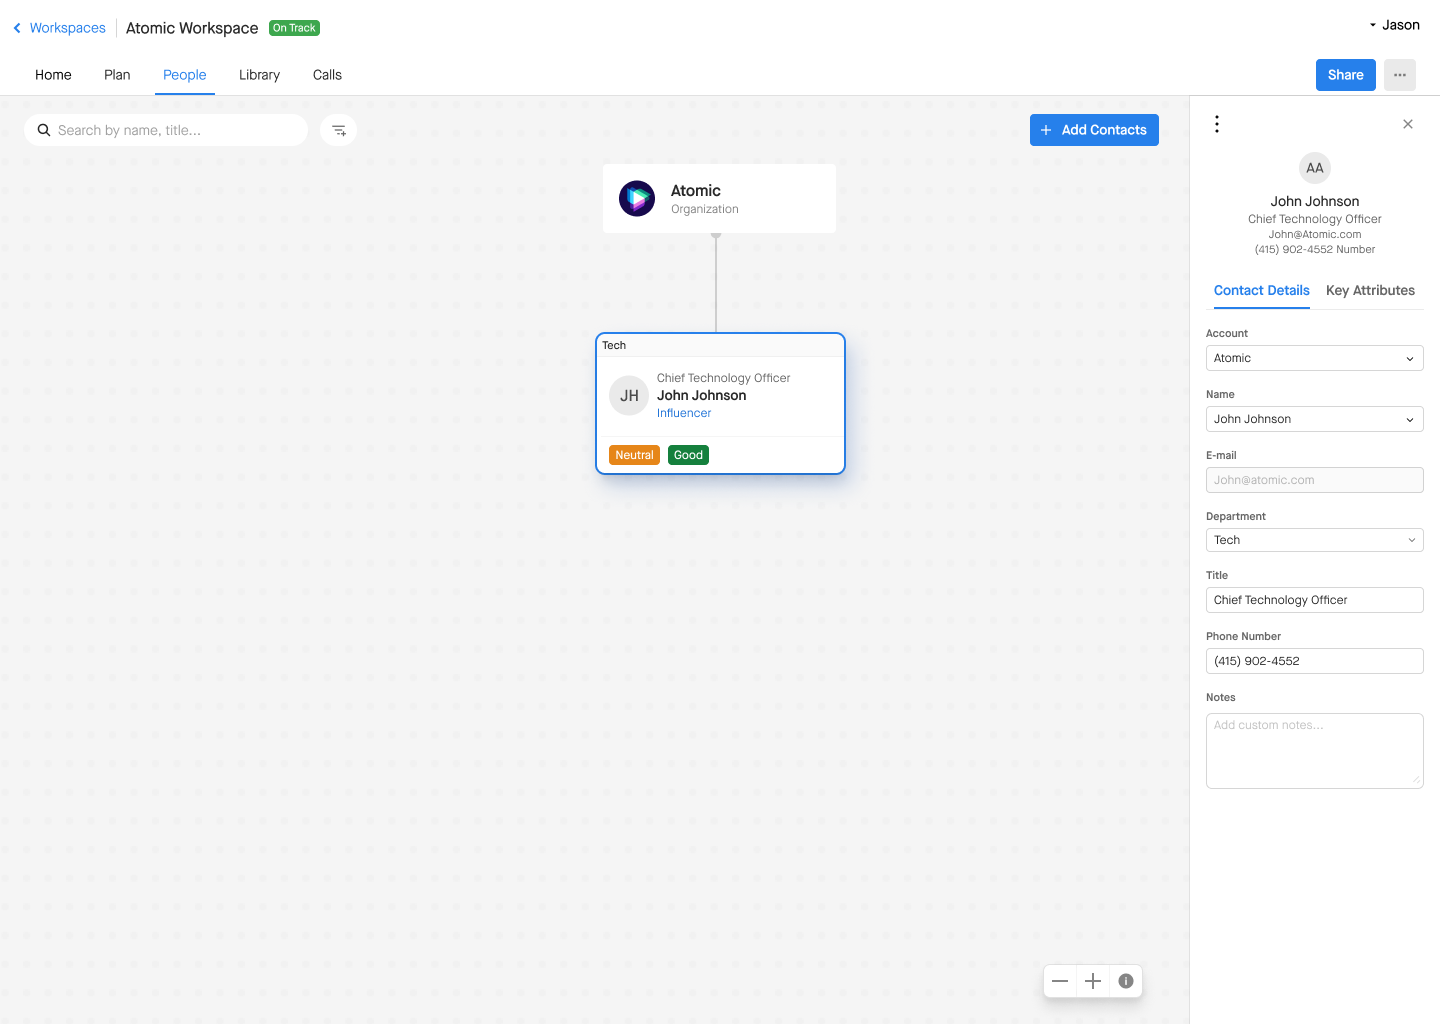Open the Jason user menu
This screenshot has width=1440, height=1024.
[x=1394, y=25]
